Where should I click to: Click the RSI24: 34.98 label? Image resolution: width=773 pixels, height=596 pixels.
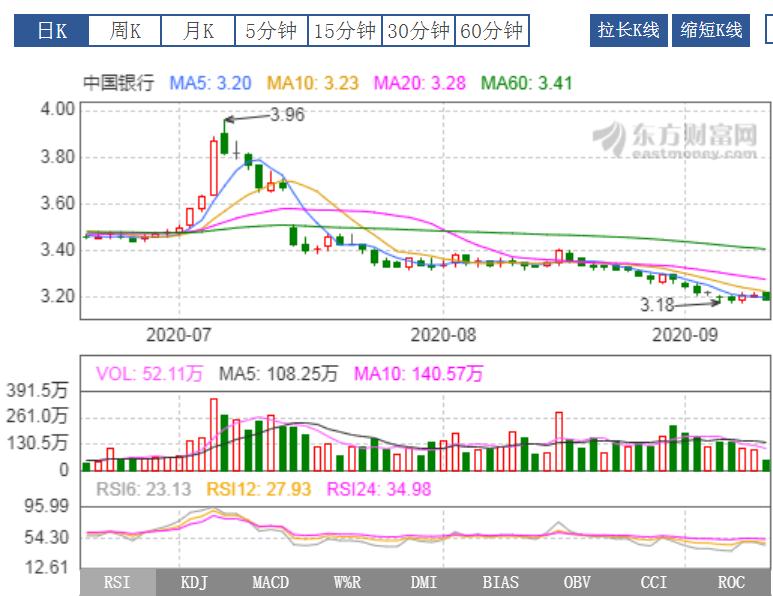click(379, 489)
